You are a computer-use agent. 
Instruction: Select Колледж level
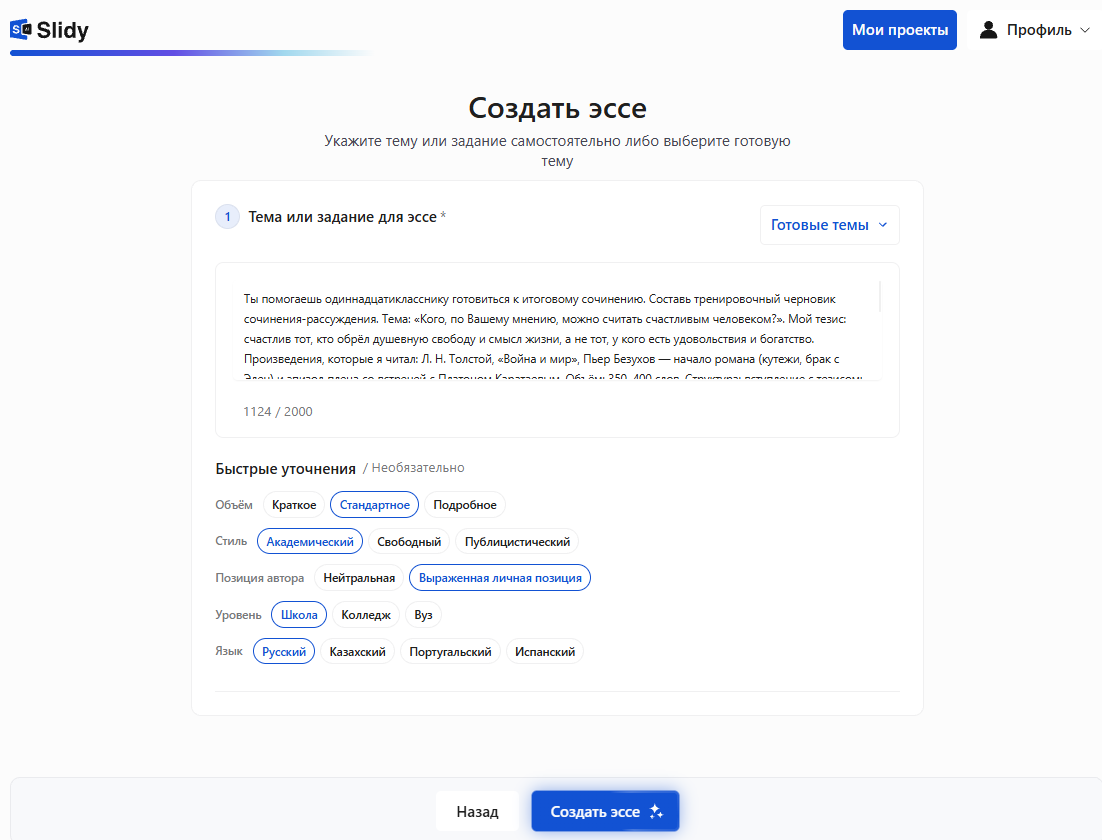(x=365, y=614)
